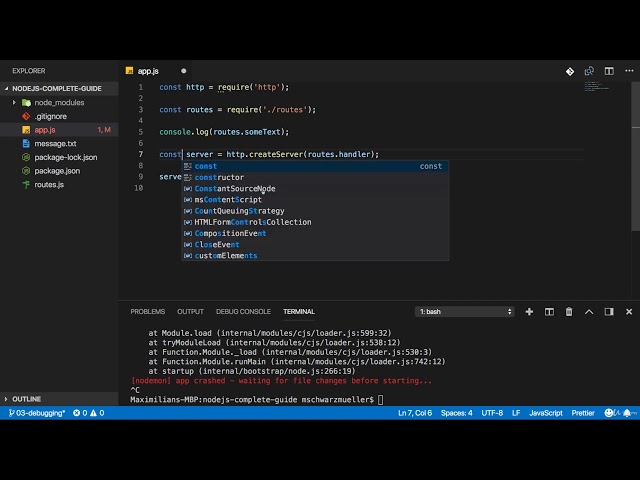The height and width of the screenshot is (480, 640).
Task: Move the panel to the side with the panel position icon
Action: click(x=609, y=312)
